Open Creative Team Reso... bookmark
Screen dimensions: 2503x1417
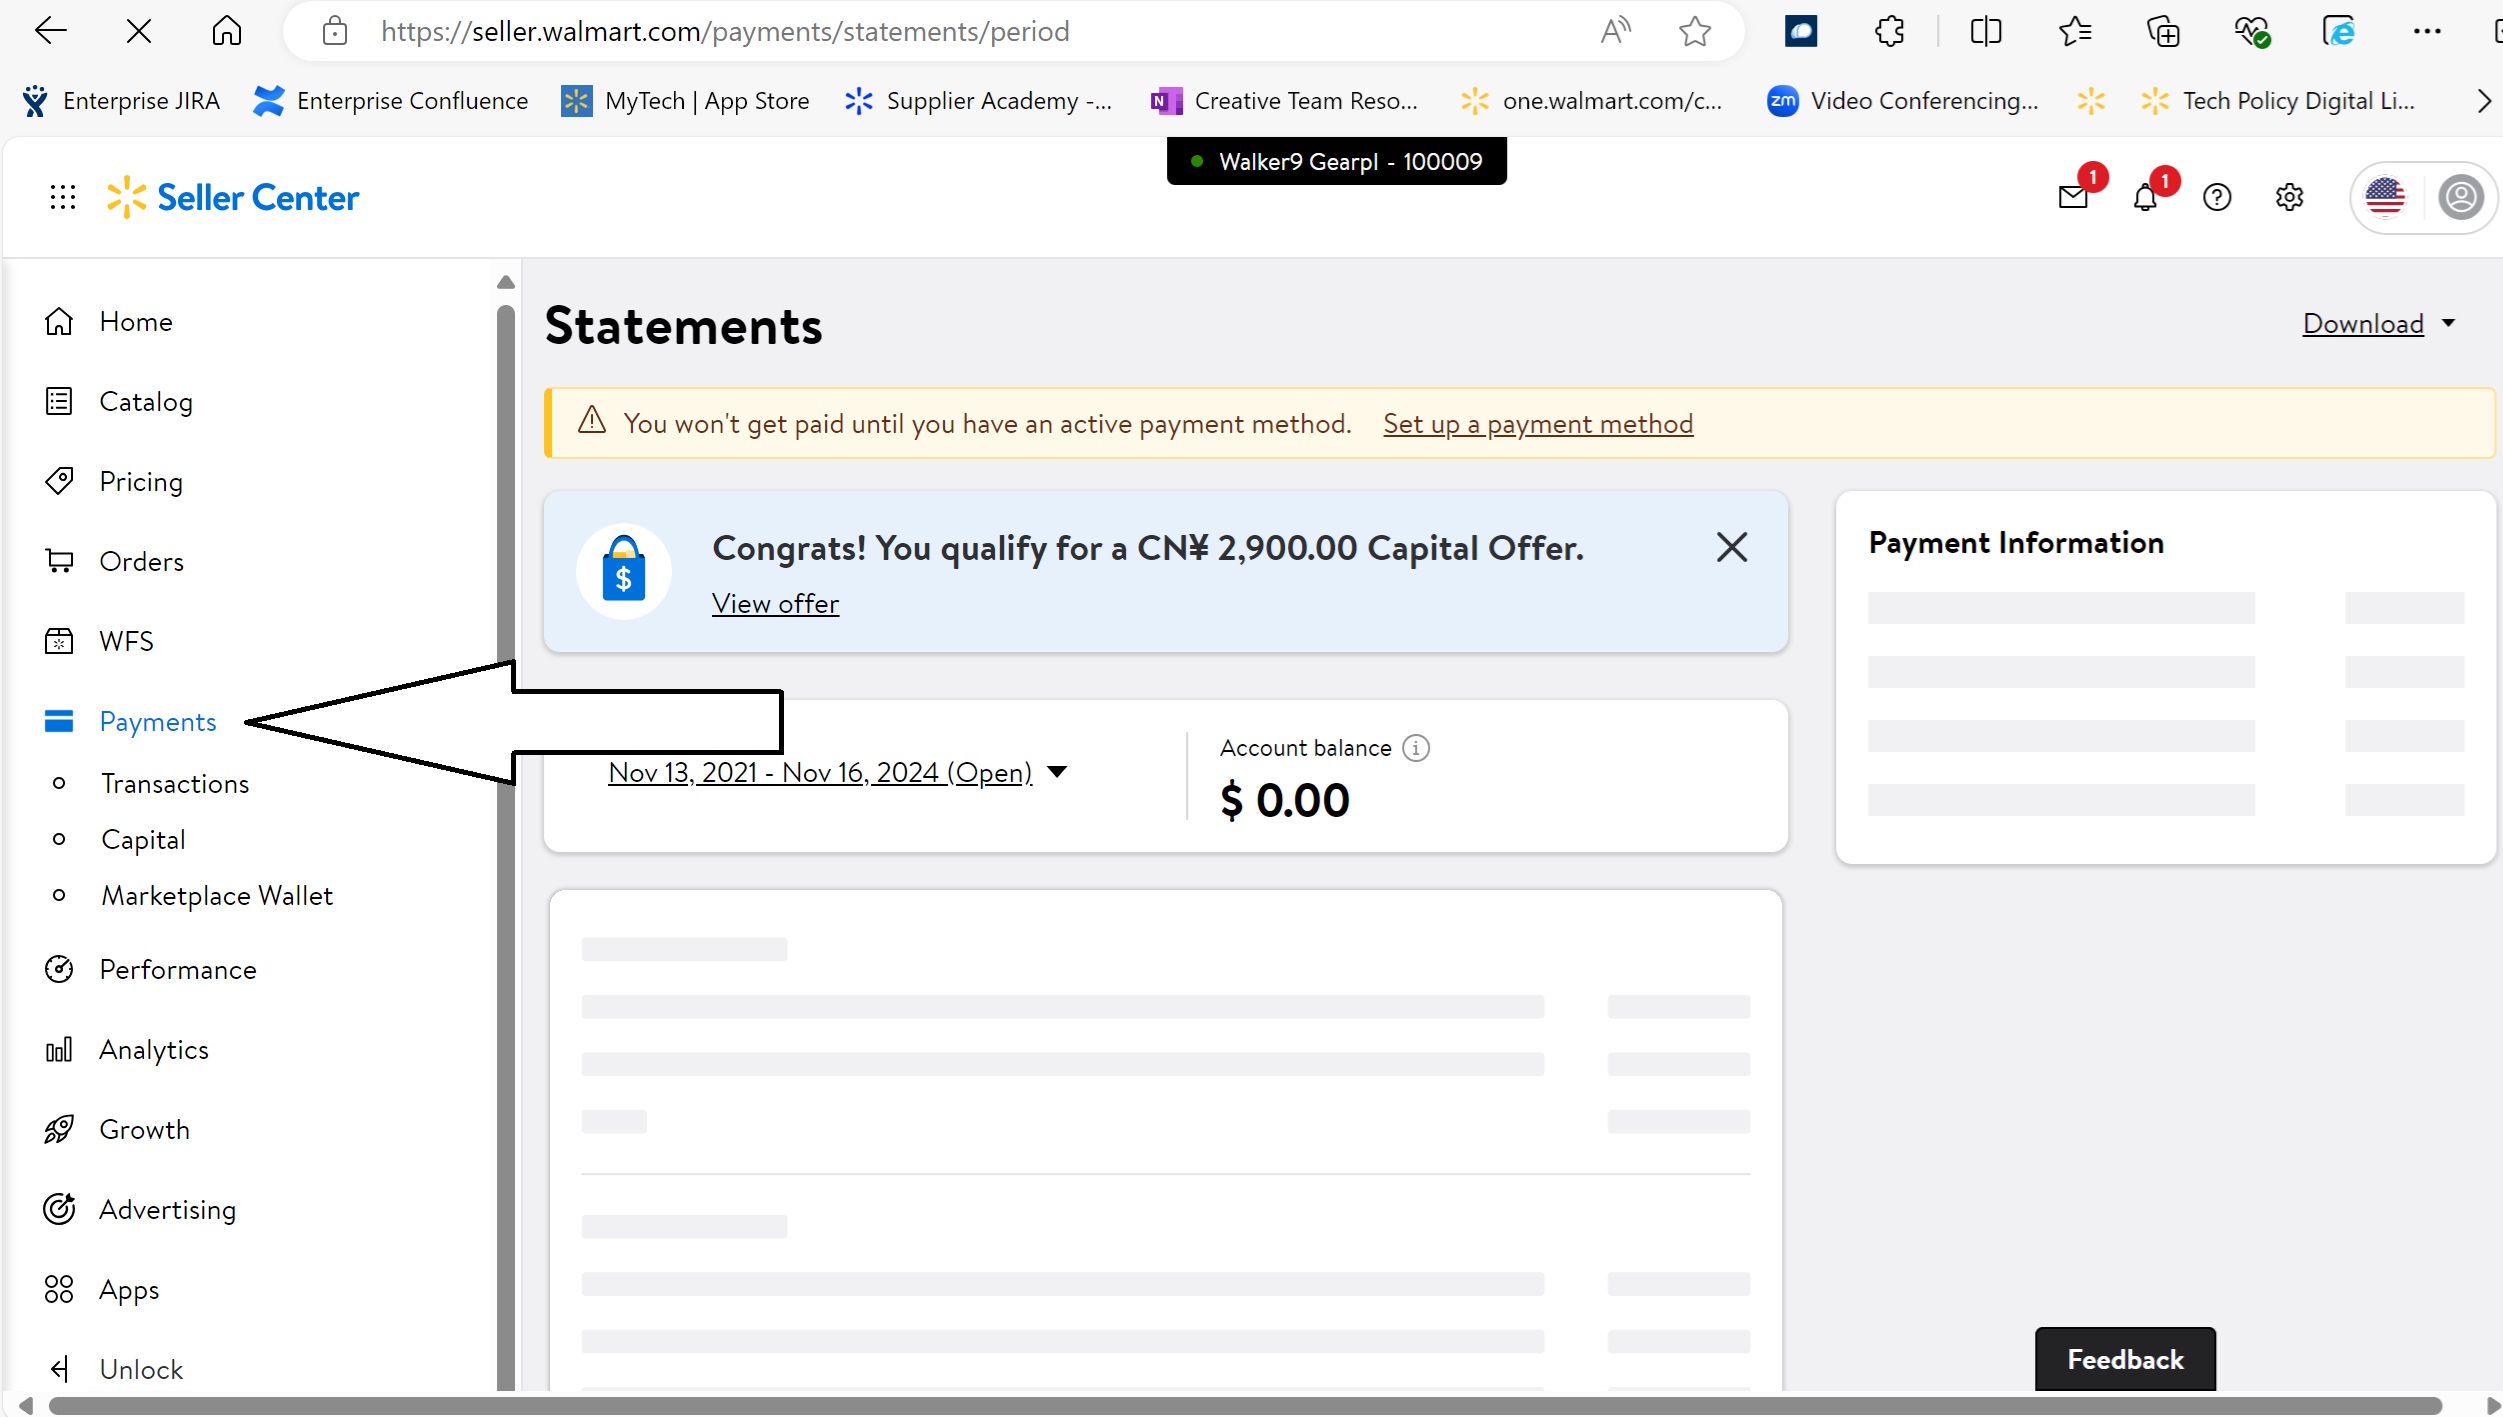(x=1284, y=101)
